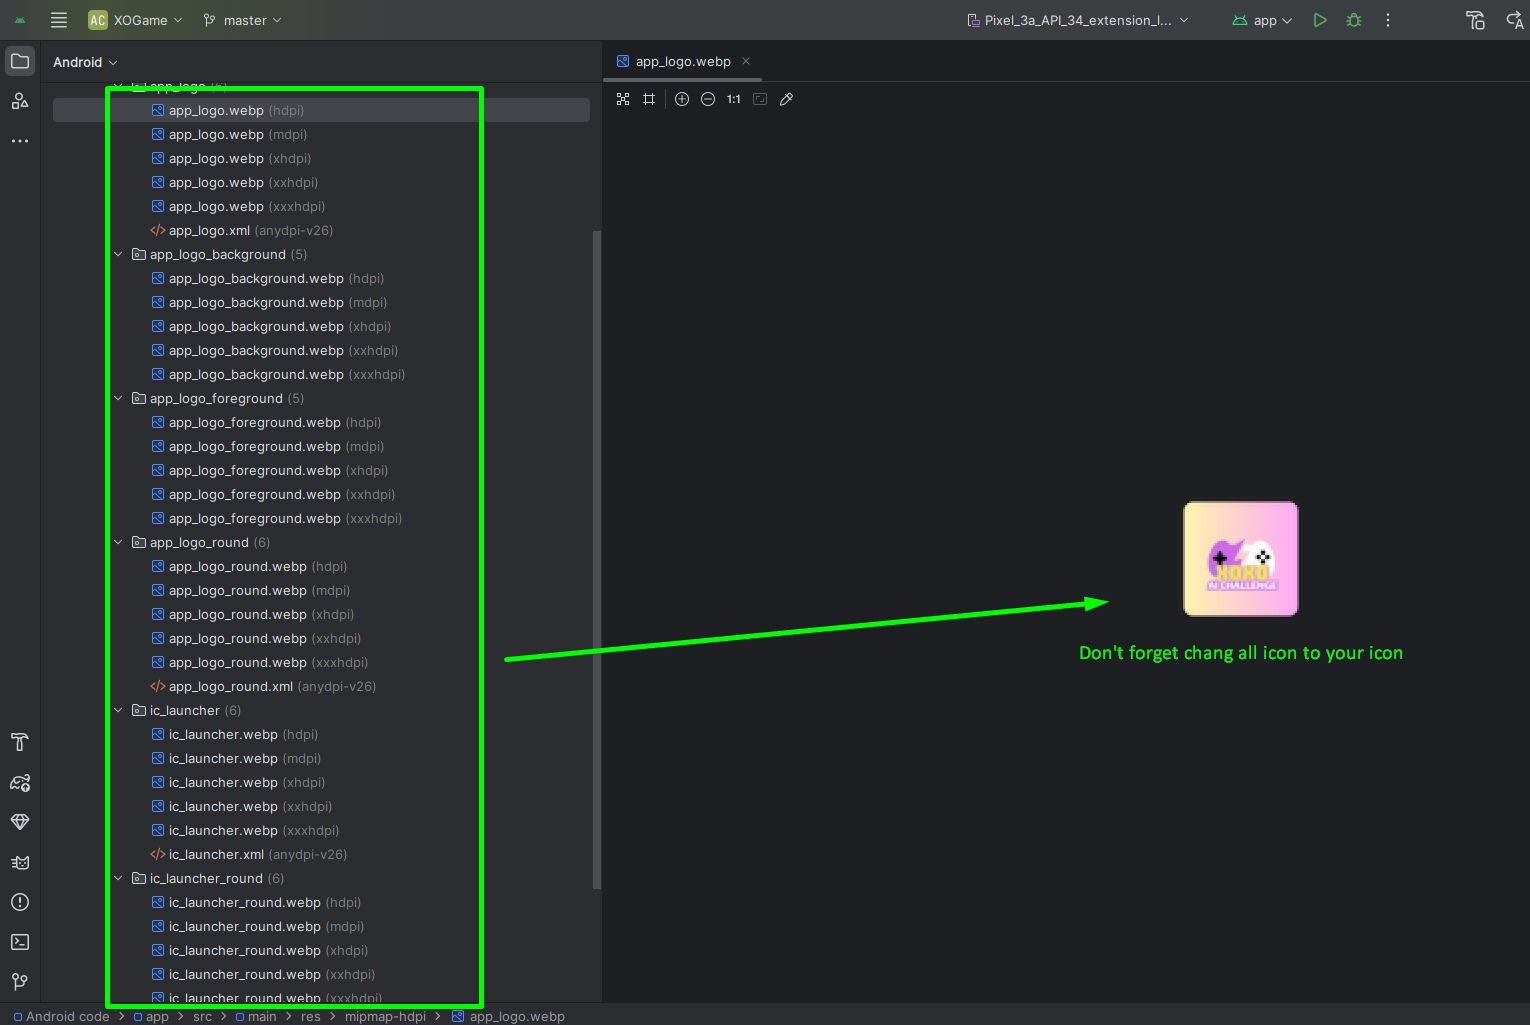This screenshot has height=1025, width=1530.
Task: Toggle the grid overlay in the image editor
Action: coord(649,99)
